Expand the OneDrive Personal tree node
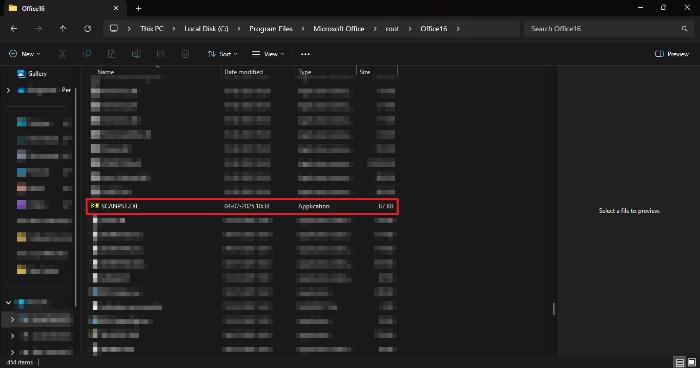Screen dimensions: 700x368 [8, 90]
